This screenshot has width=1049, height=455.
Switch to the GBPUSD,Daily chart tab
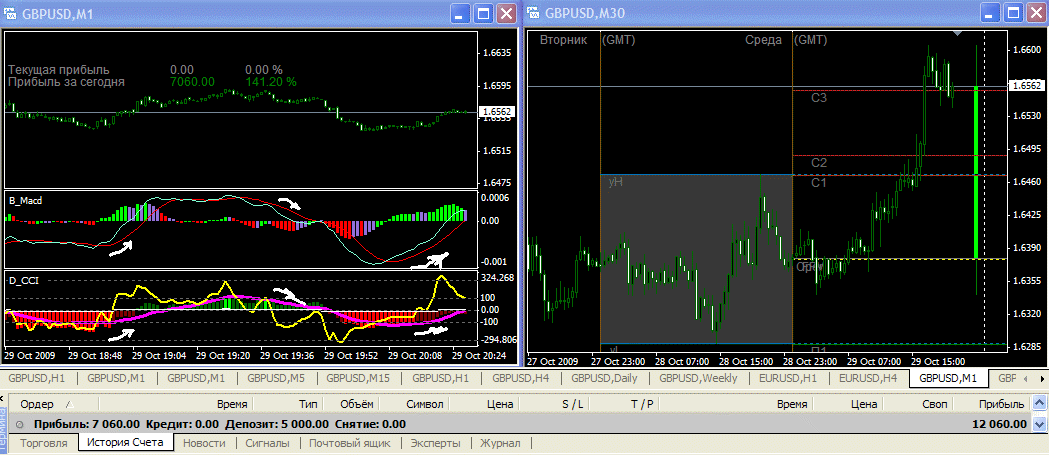pyautogui.click(x=604, y=378)
